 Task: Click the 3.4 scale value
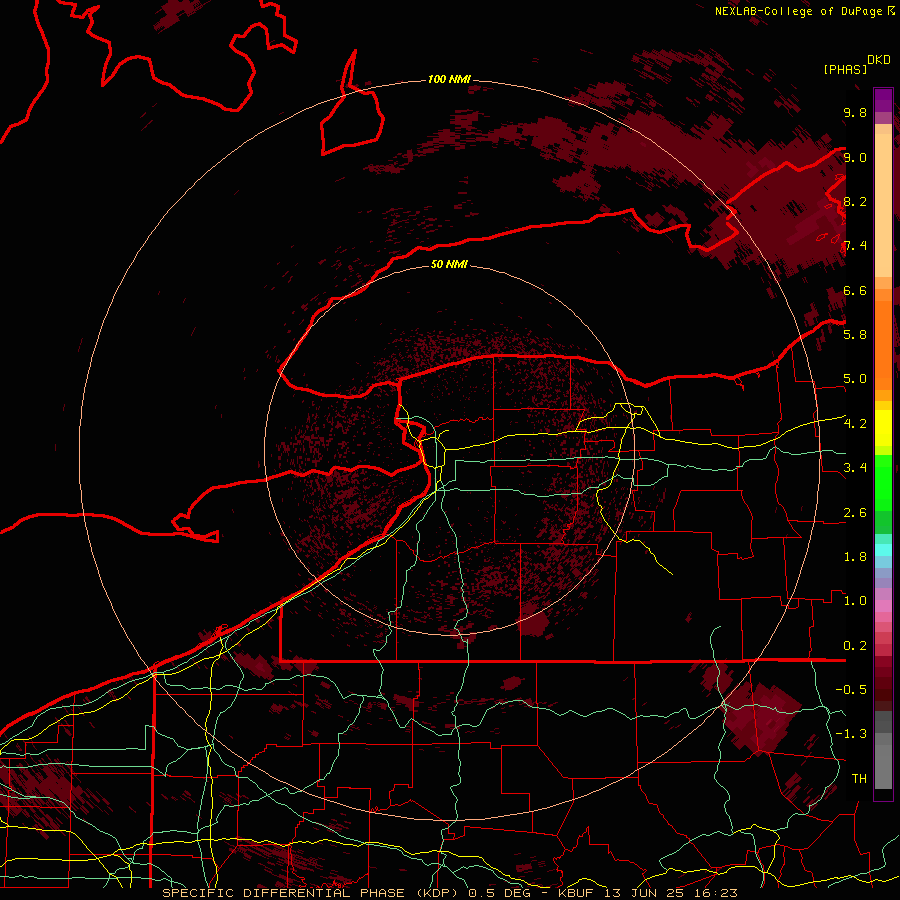[x=855, y=468]
